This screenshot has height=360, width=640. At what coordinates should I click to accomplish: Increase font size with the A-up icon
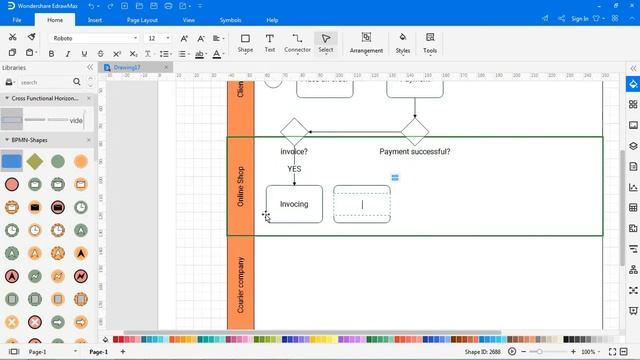tap(184, 38)
